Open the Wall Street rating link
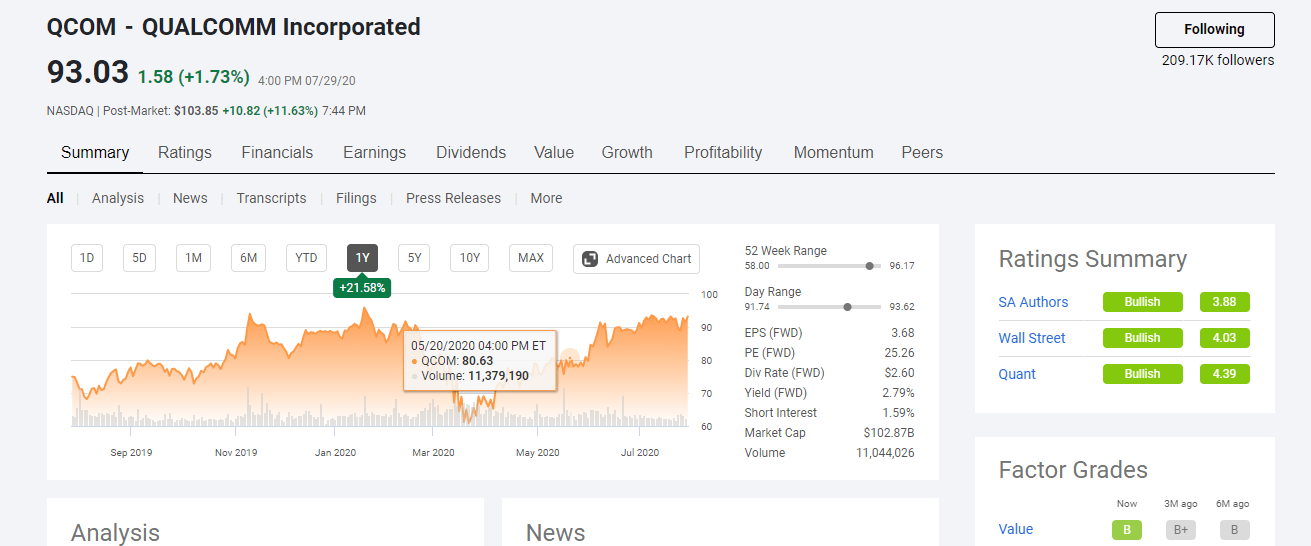Image resolution: width=1311 pixels, height=546 pixels. coord(1032,338)
